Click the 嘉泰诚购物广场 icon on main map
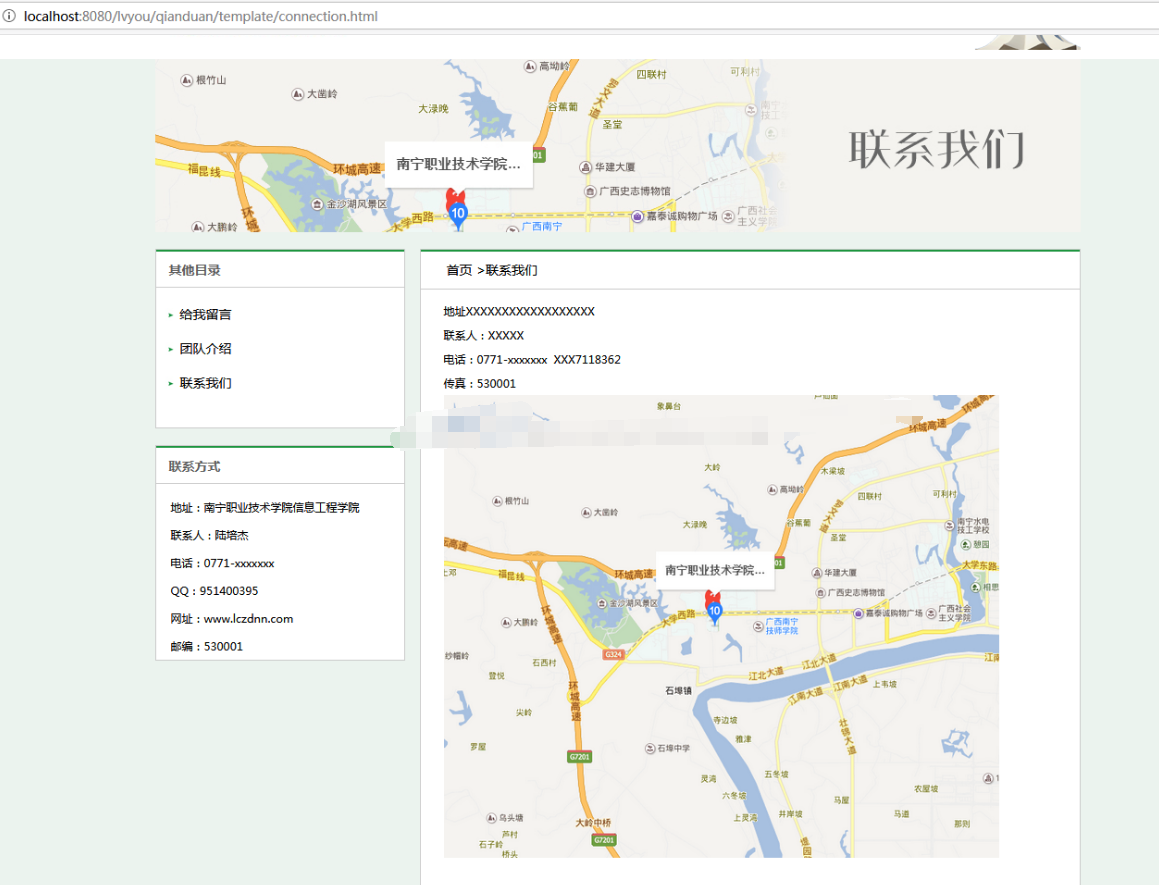The width and height of the screenshot is (1159, 885). tap(858, 614)
